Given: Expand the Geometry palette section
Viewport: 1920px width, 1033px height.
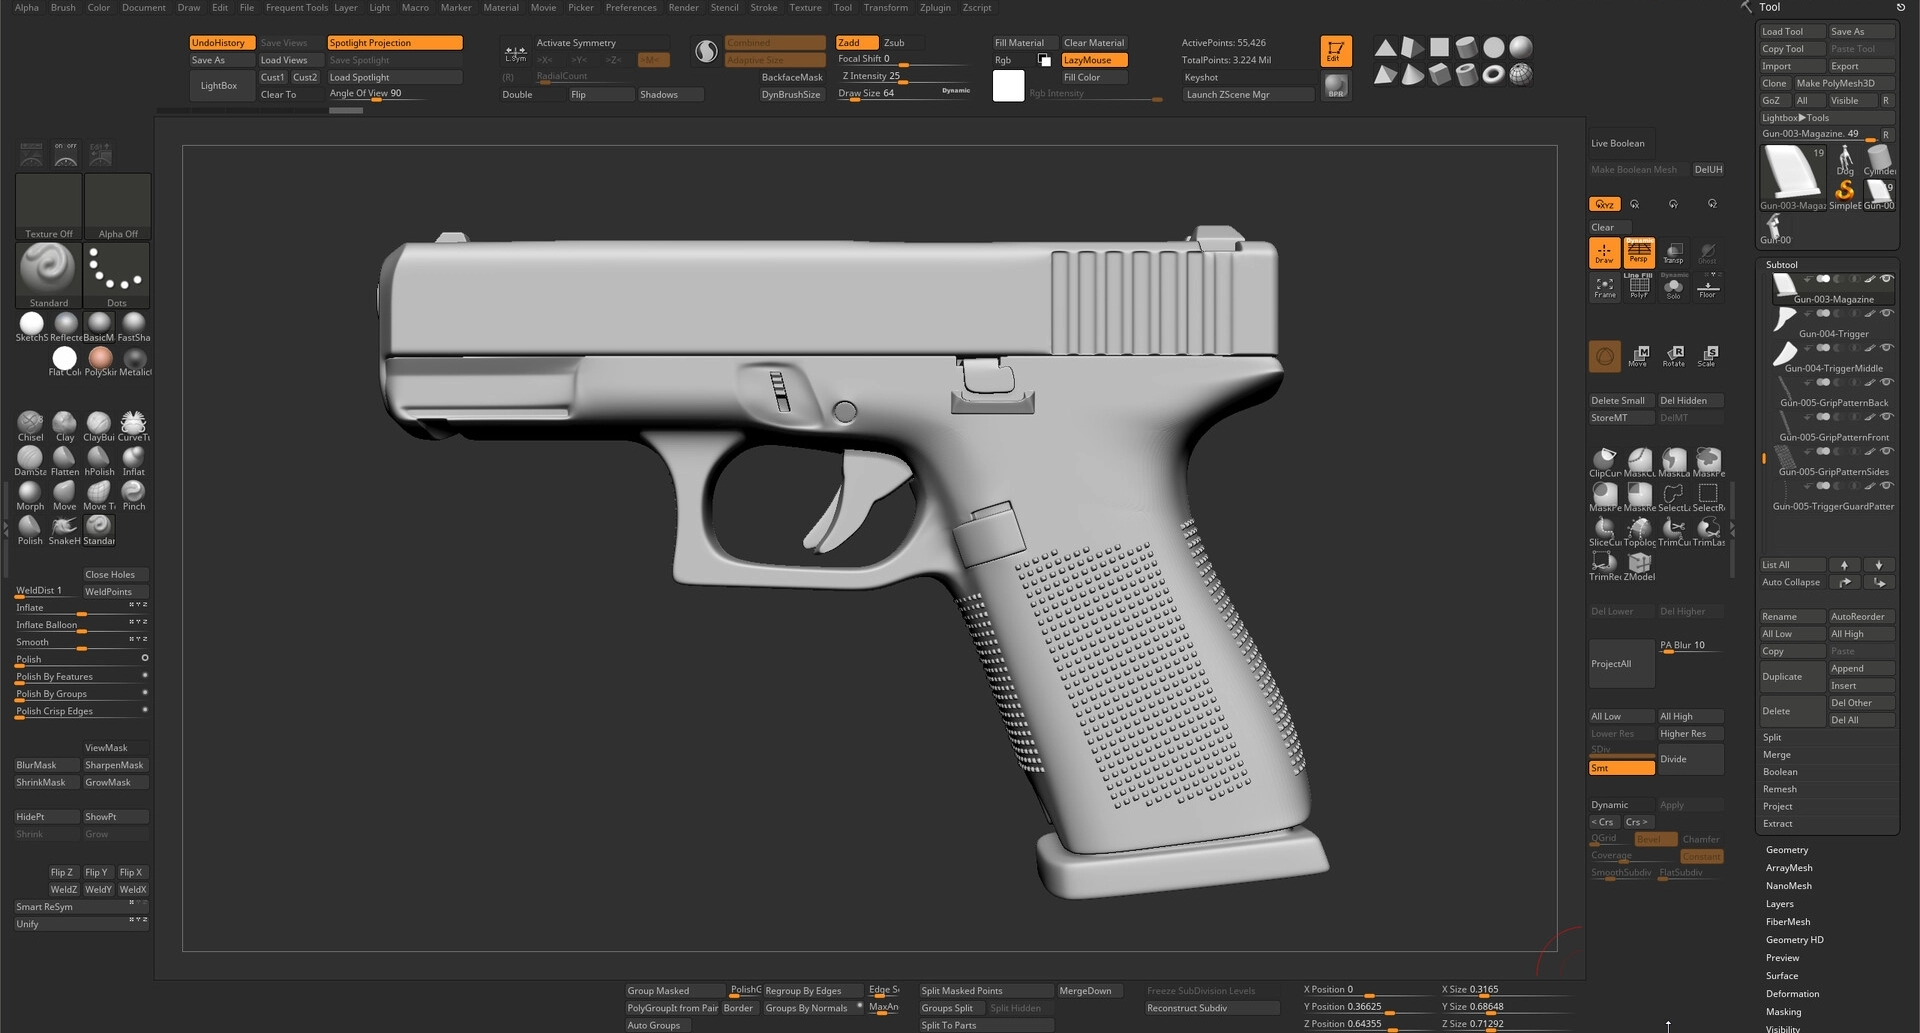Looking at the screenshot, I should 1787,850.
